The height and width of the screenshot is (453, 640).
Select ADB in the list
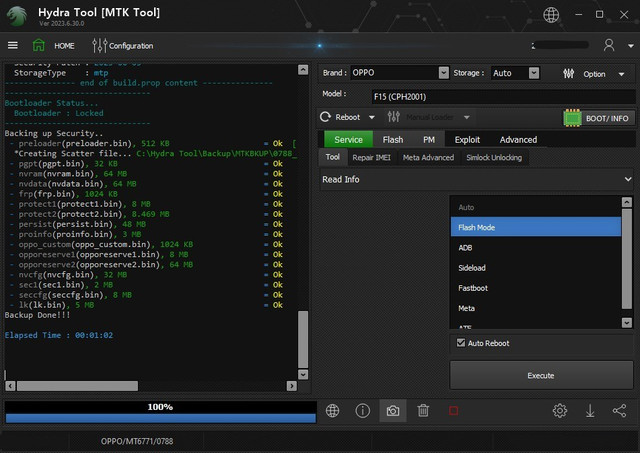coord(536,248)
